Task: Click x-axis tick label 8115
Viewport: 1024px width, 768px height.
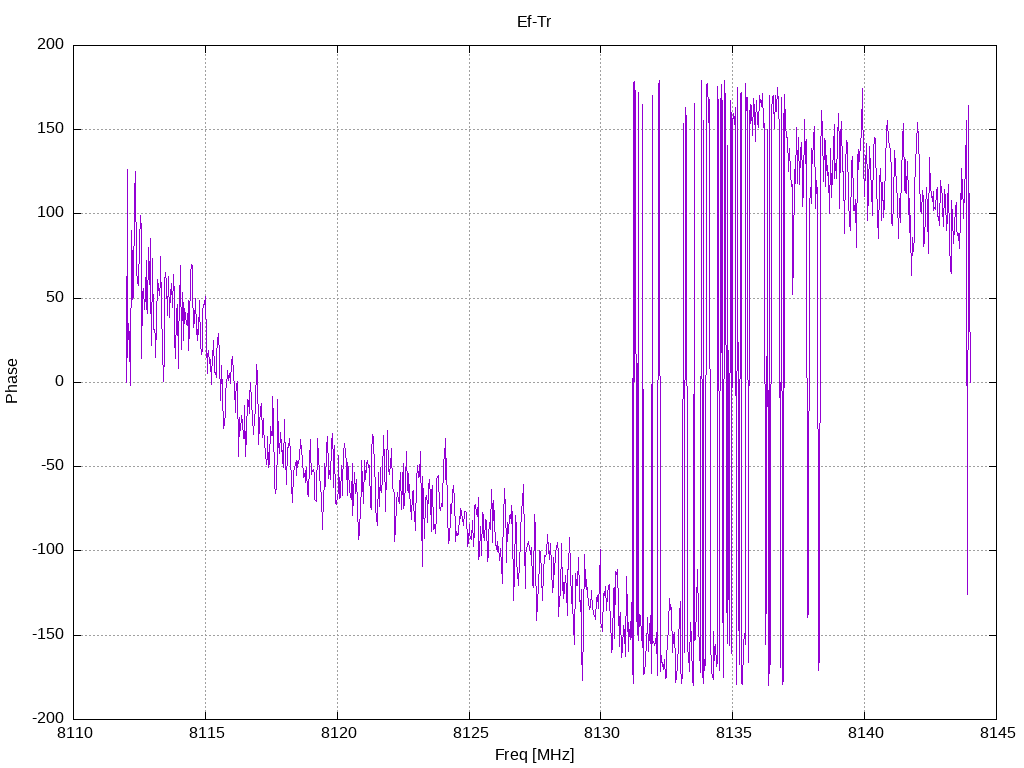Action: click(x=206, y=733)
